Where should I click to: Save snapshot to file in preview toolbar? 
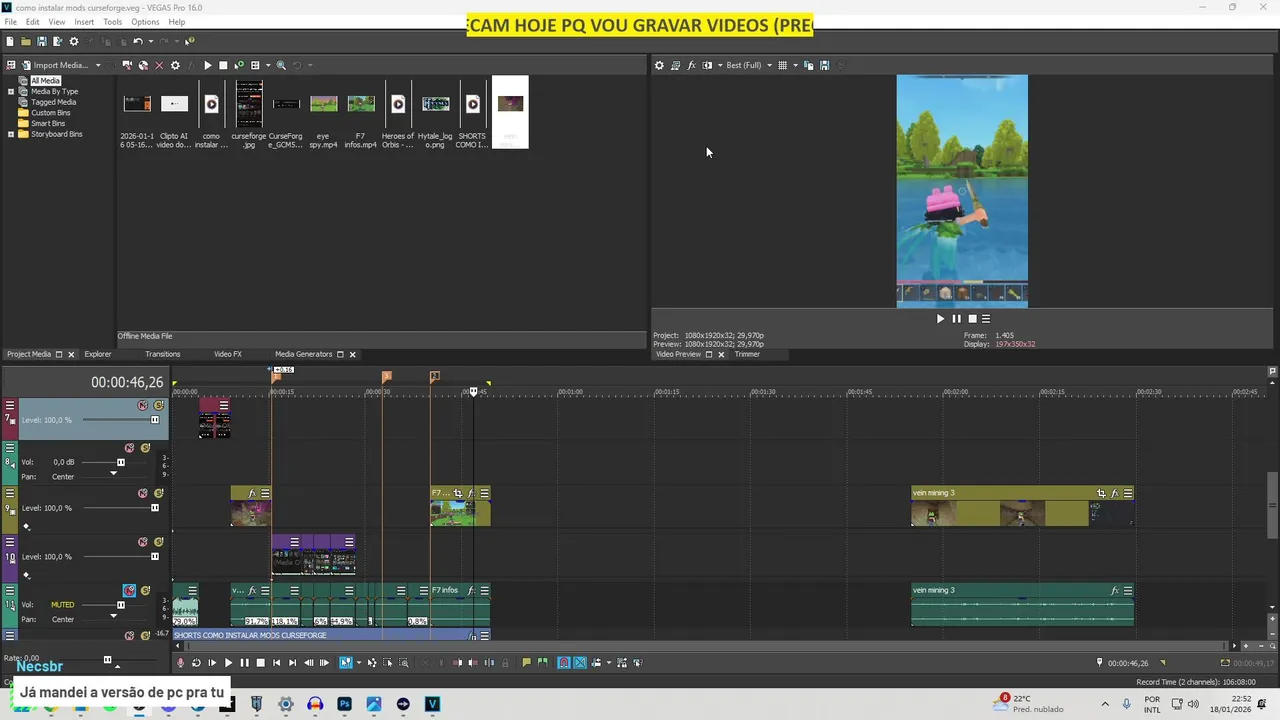pos(824,65)
